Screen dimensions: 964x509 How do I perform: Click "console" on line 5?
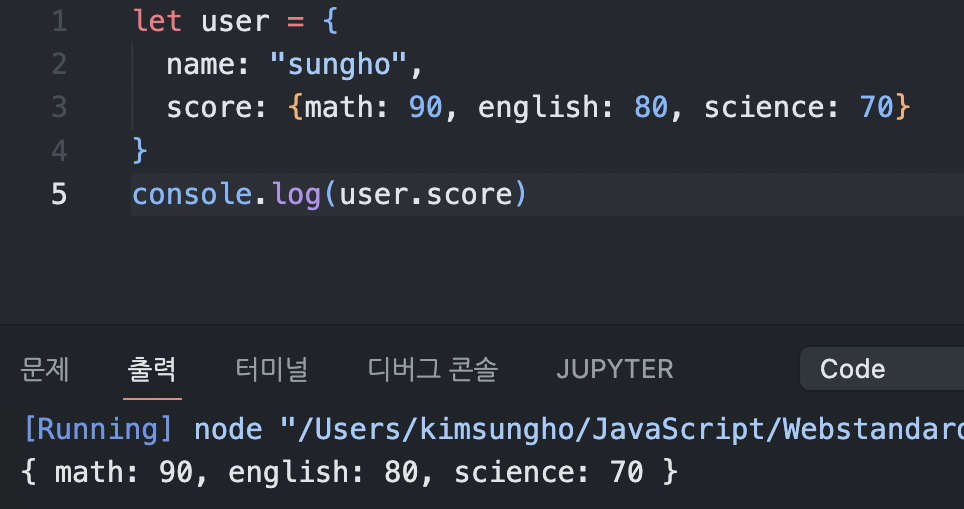[192, 194]
